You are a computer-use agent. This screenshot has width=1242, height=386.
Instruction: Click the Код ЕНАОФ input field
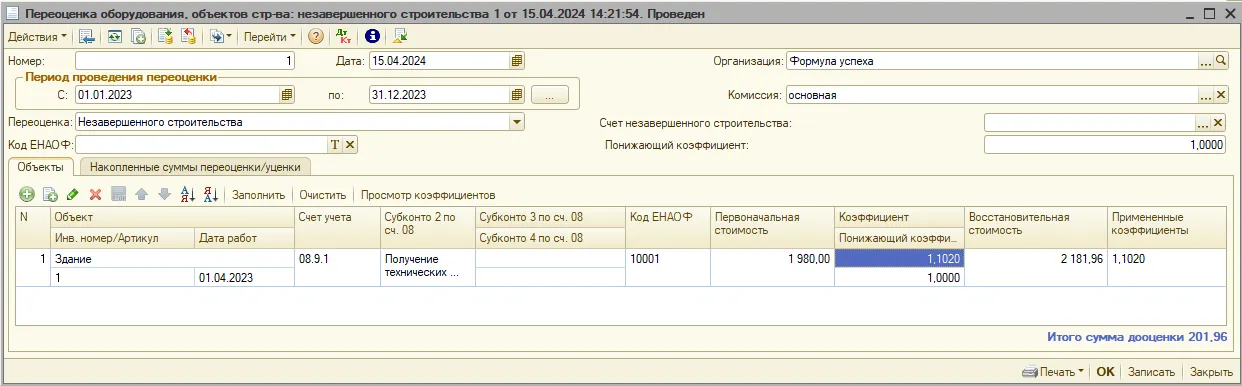(201, 145)
